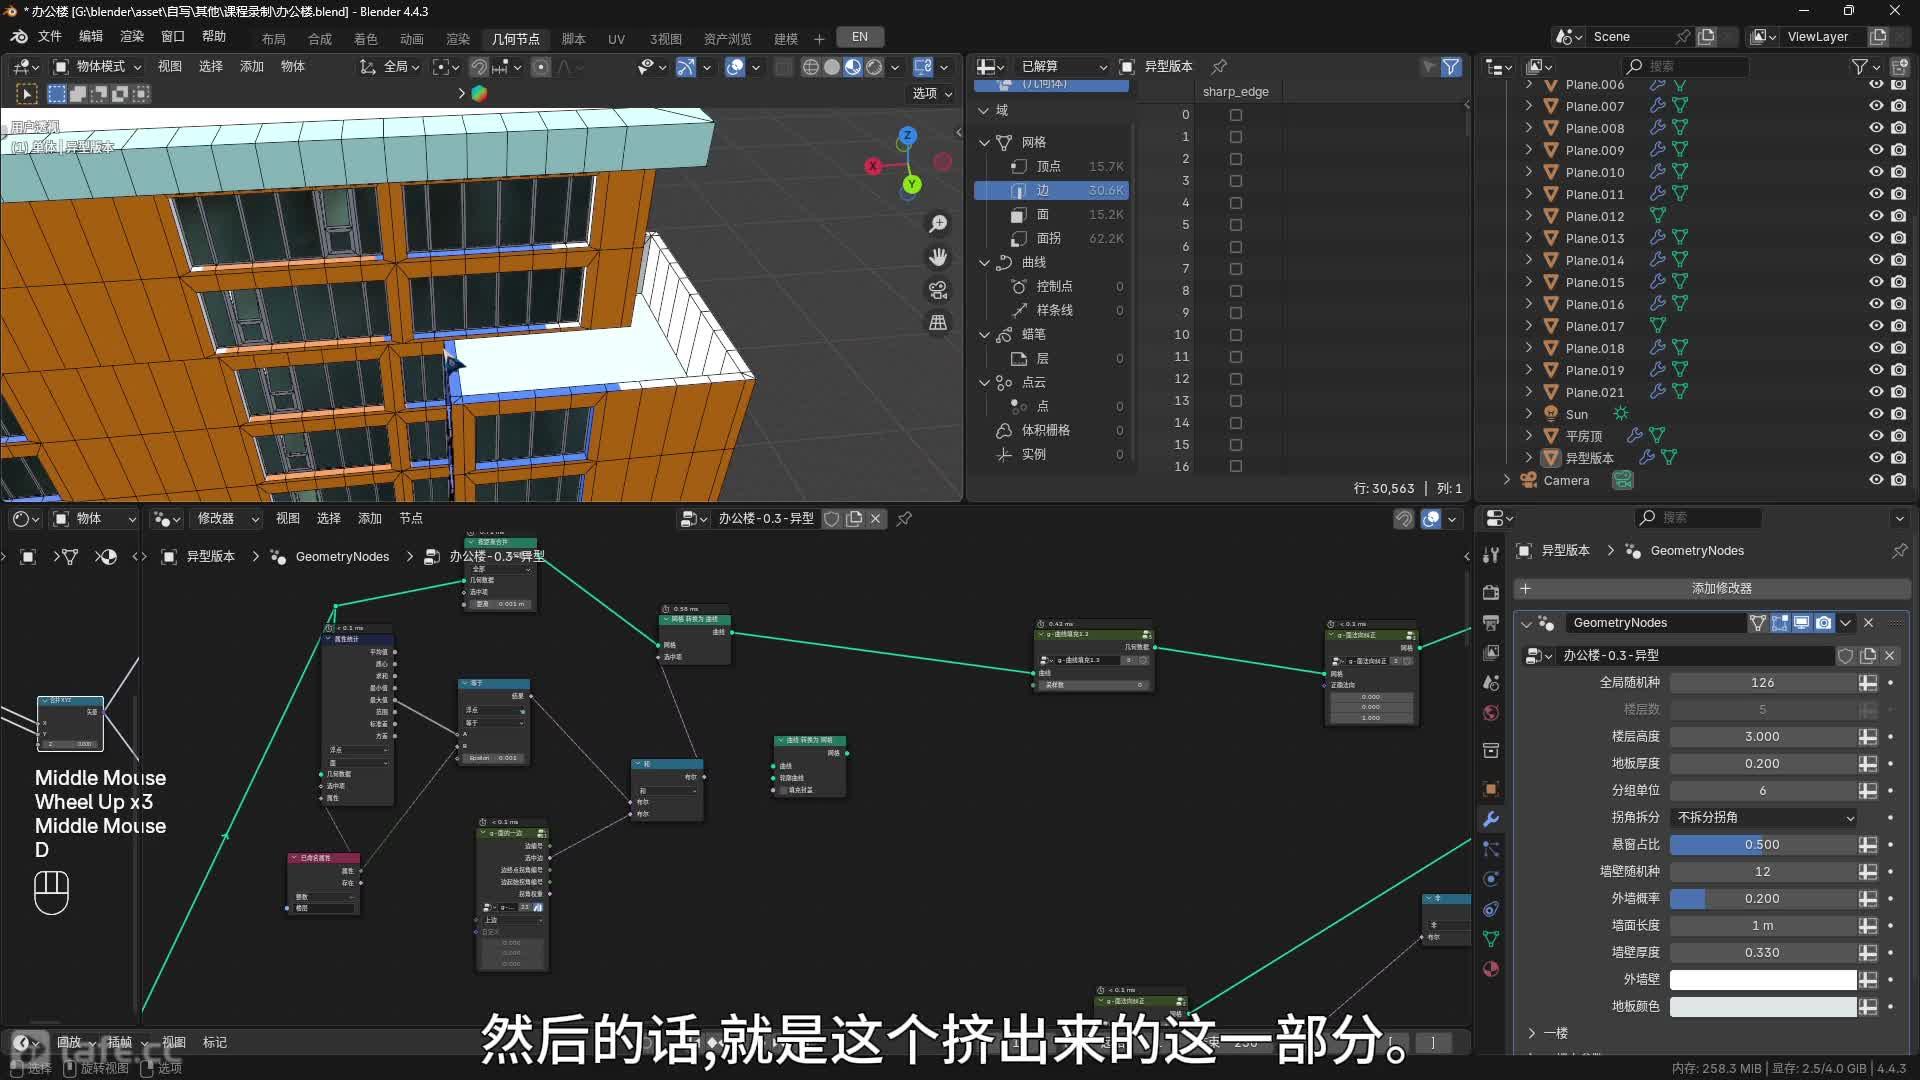1920x1080 pixels.
Task: Disable Camera in renders
Action: pos(1898,480)
